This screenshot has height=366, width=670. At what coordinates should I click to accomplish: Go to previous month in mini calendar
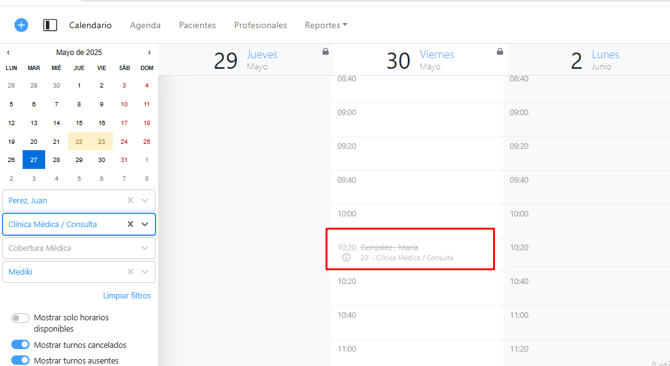pyautogui.click(x=8, y=53)
